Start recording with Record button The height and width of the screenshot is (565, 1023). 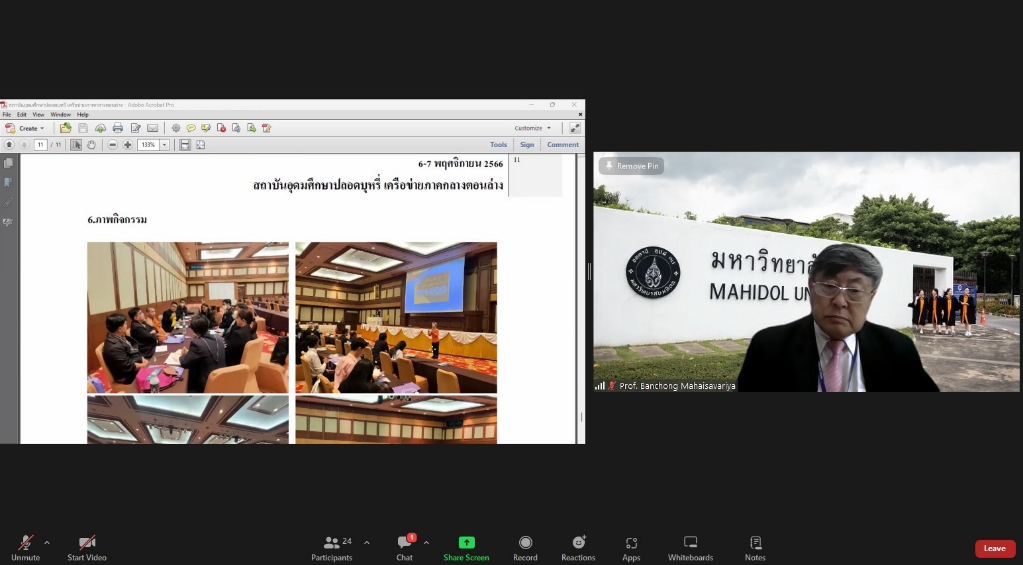point(525,549)
